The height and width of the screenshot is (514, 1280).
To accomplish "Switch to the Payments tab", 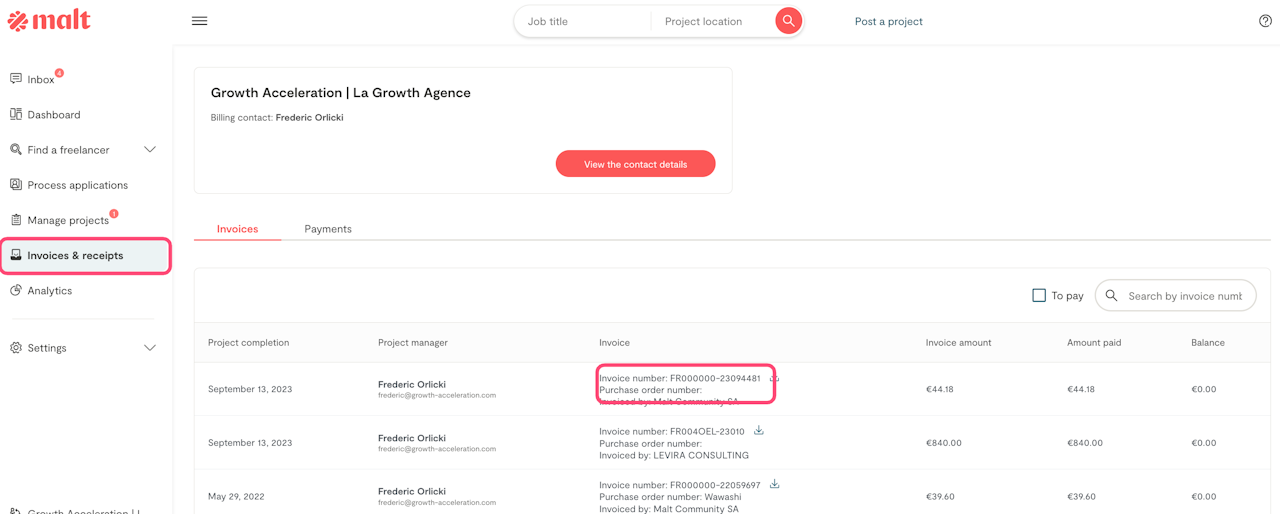I will click(328, 229).
